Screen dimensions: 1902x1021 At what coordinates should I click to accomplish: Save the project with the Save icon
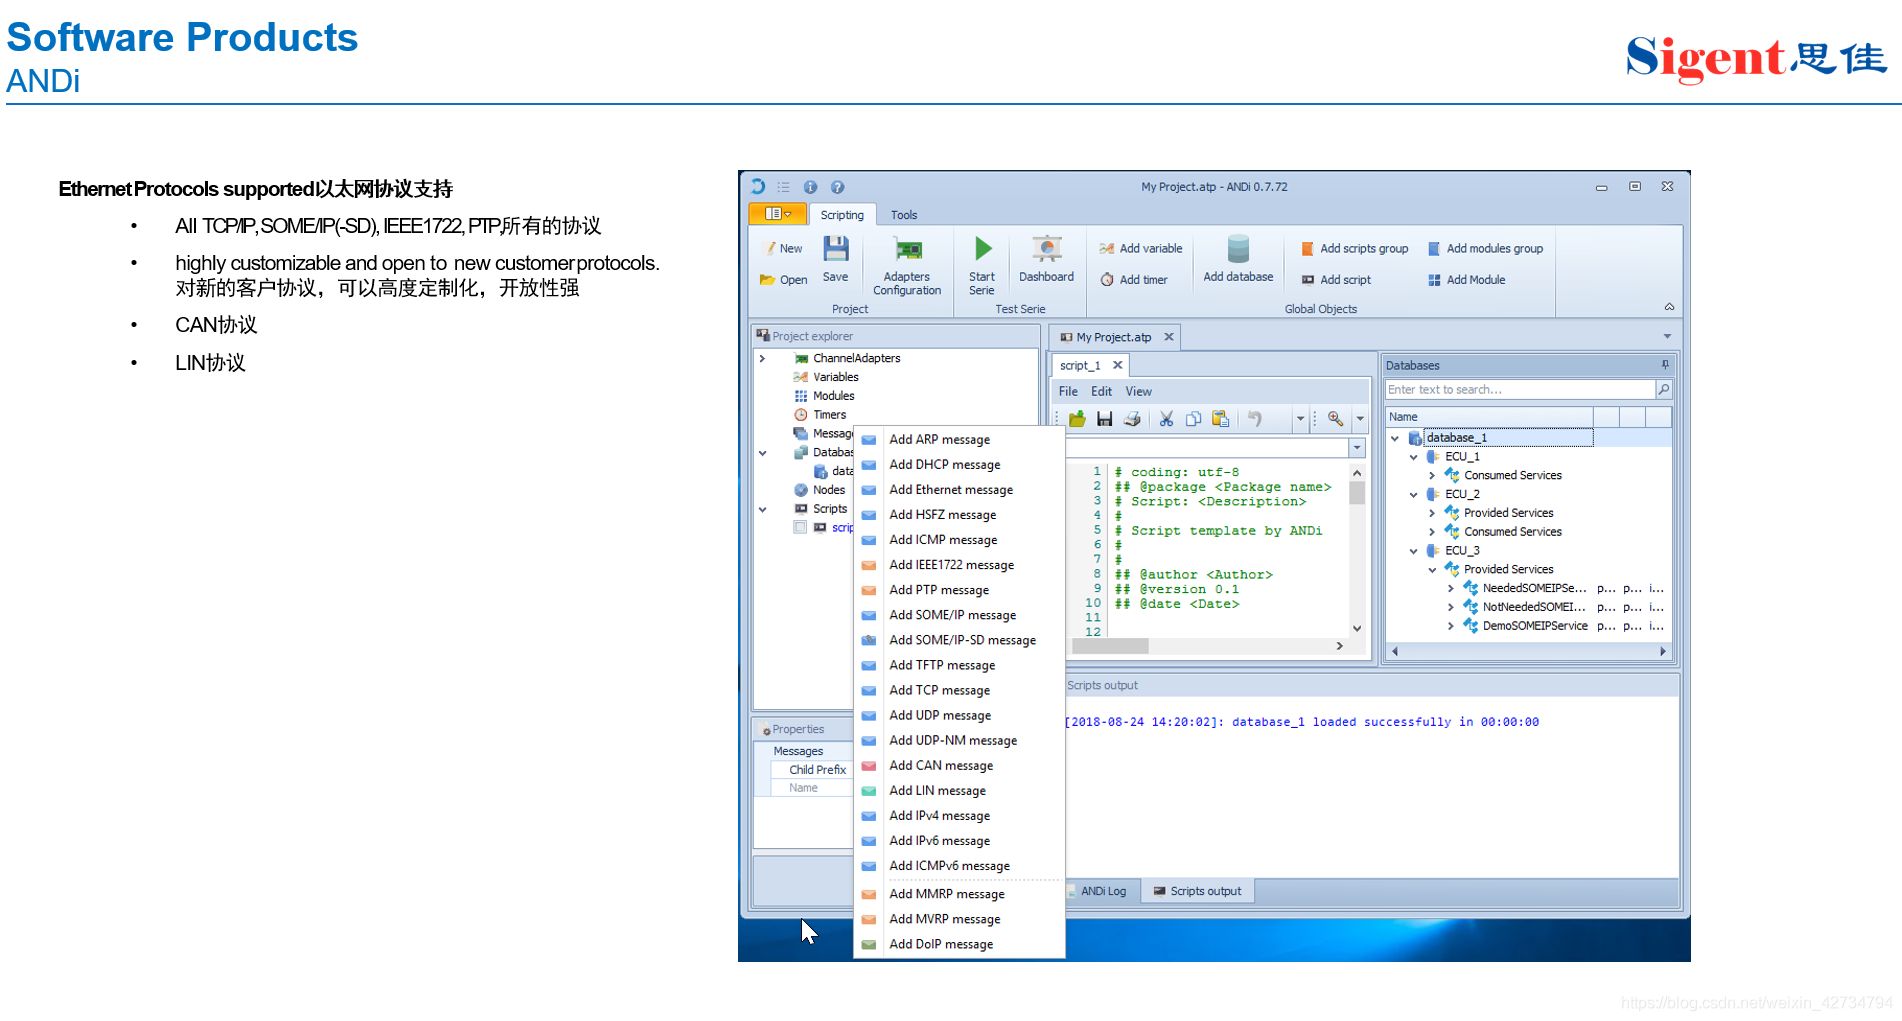pyautogui.click(x=836, y=249)
